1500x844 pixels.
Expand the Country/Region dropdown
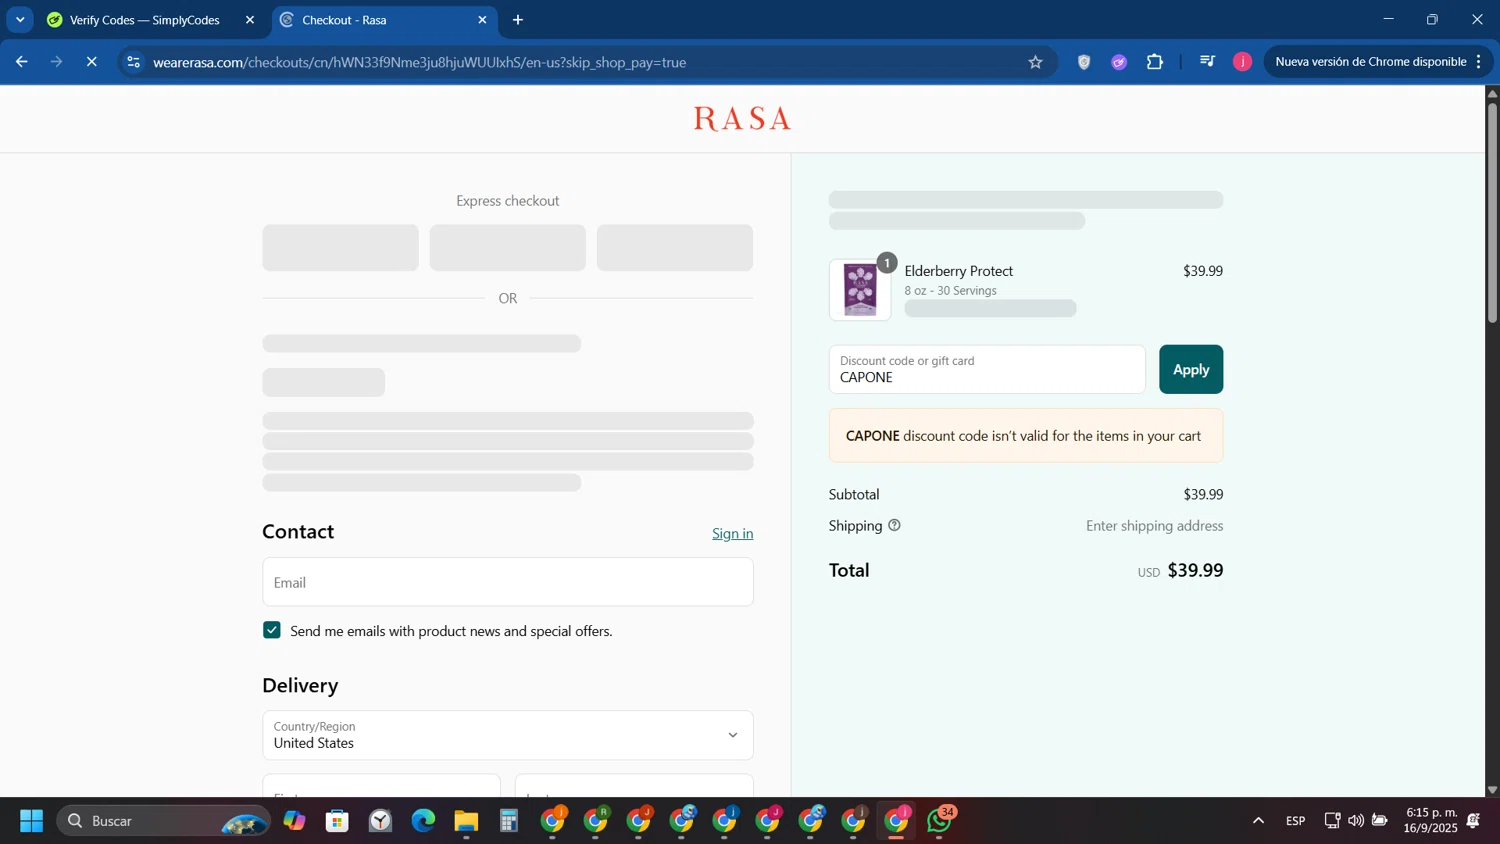coord(508,735)
